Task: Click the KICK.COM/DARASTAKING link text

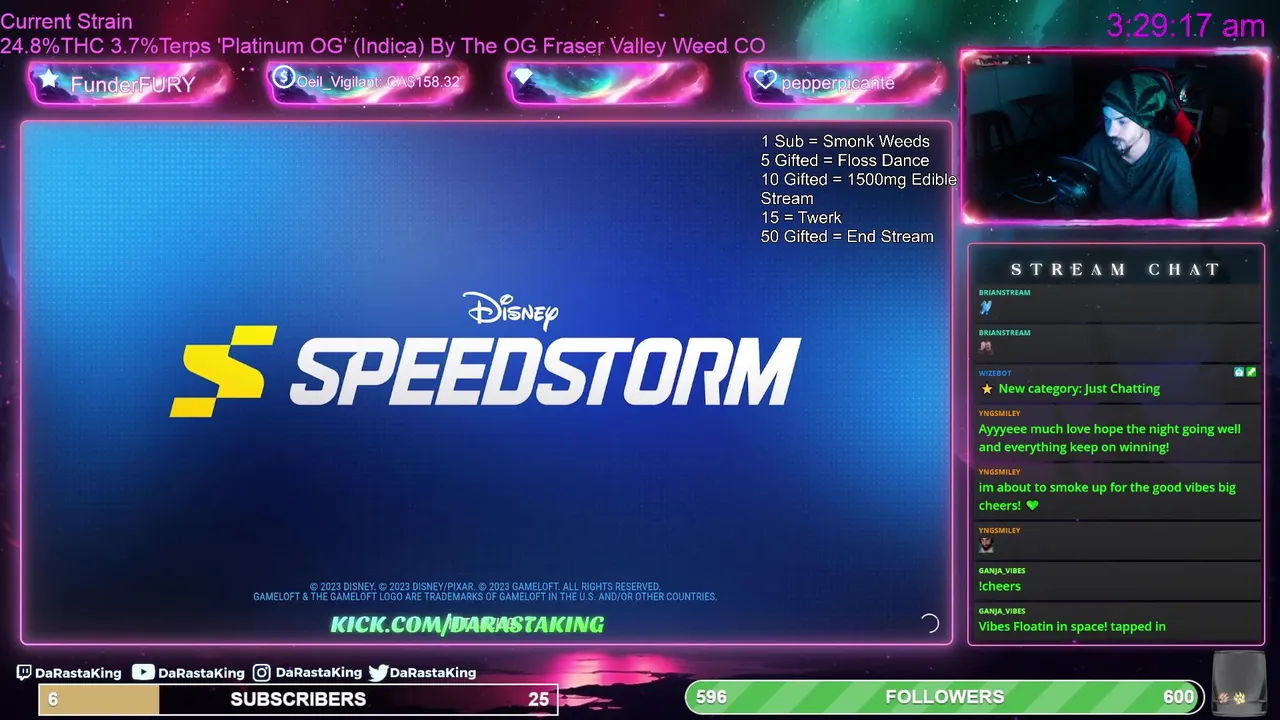Action: (x=467, y=625)
